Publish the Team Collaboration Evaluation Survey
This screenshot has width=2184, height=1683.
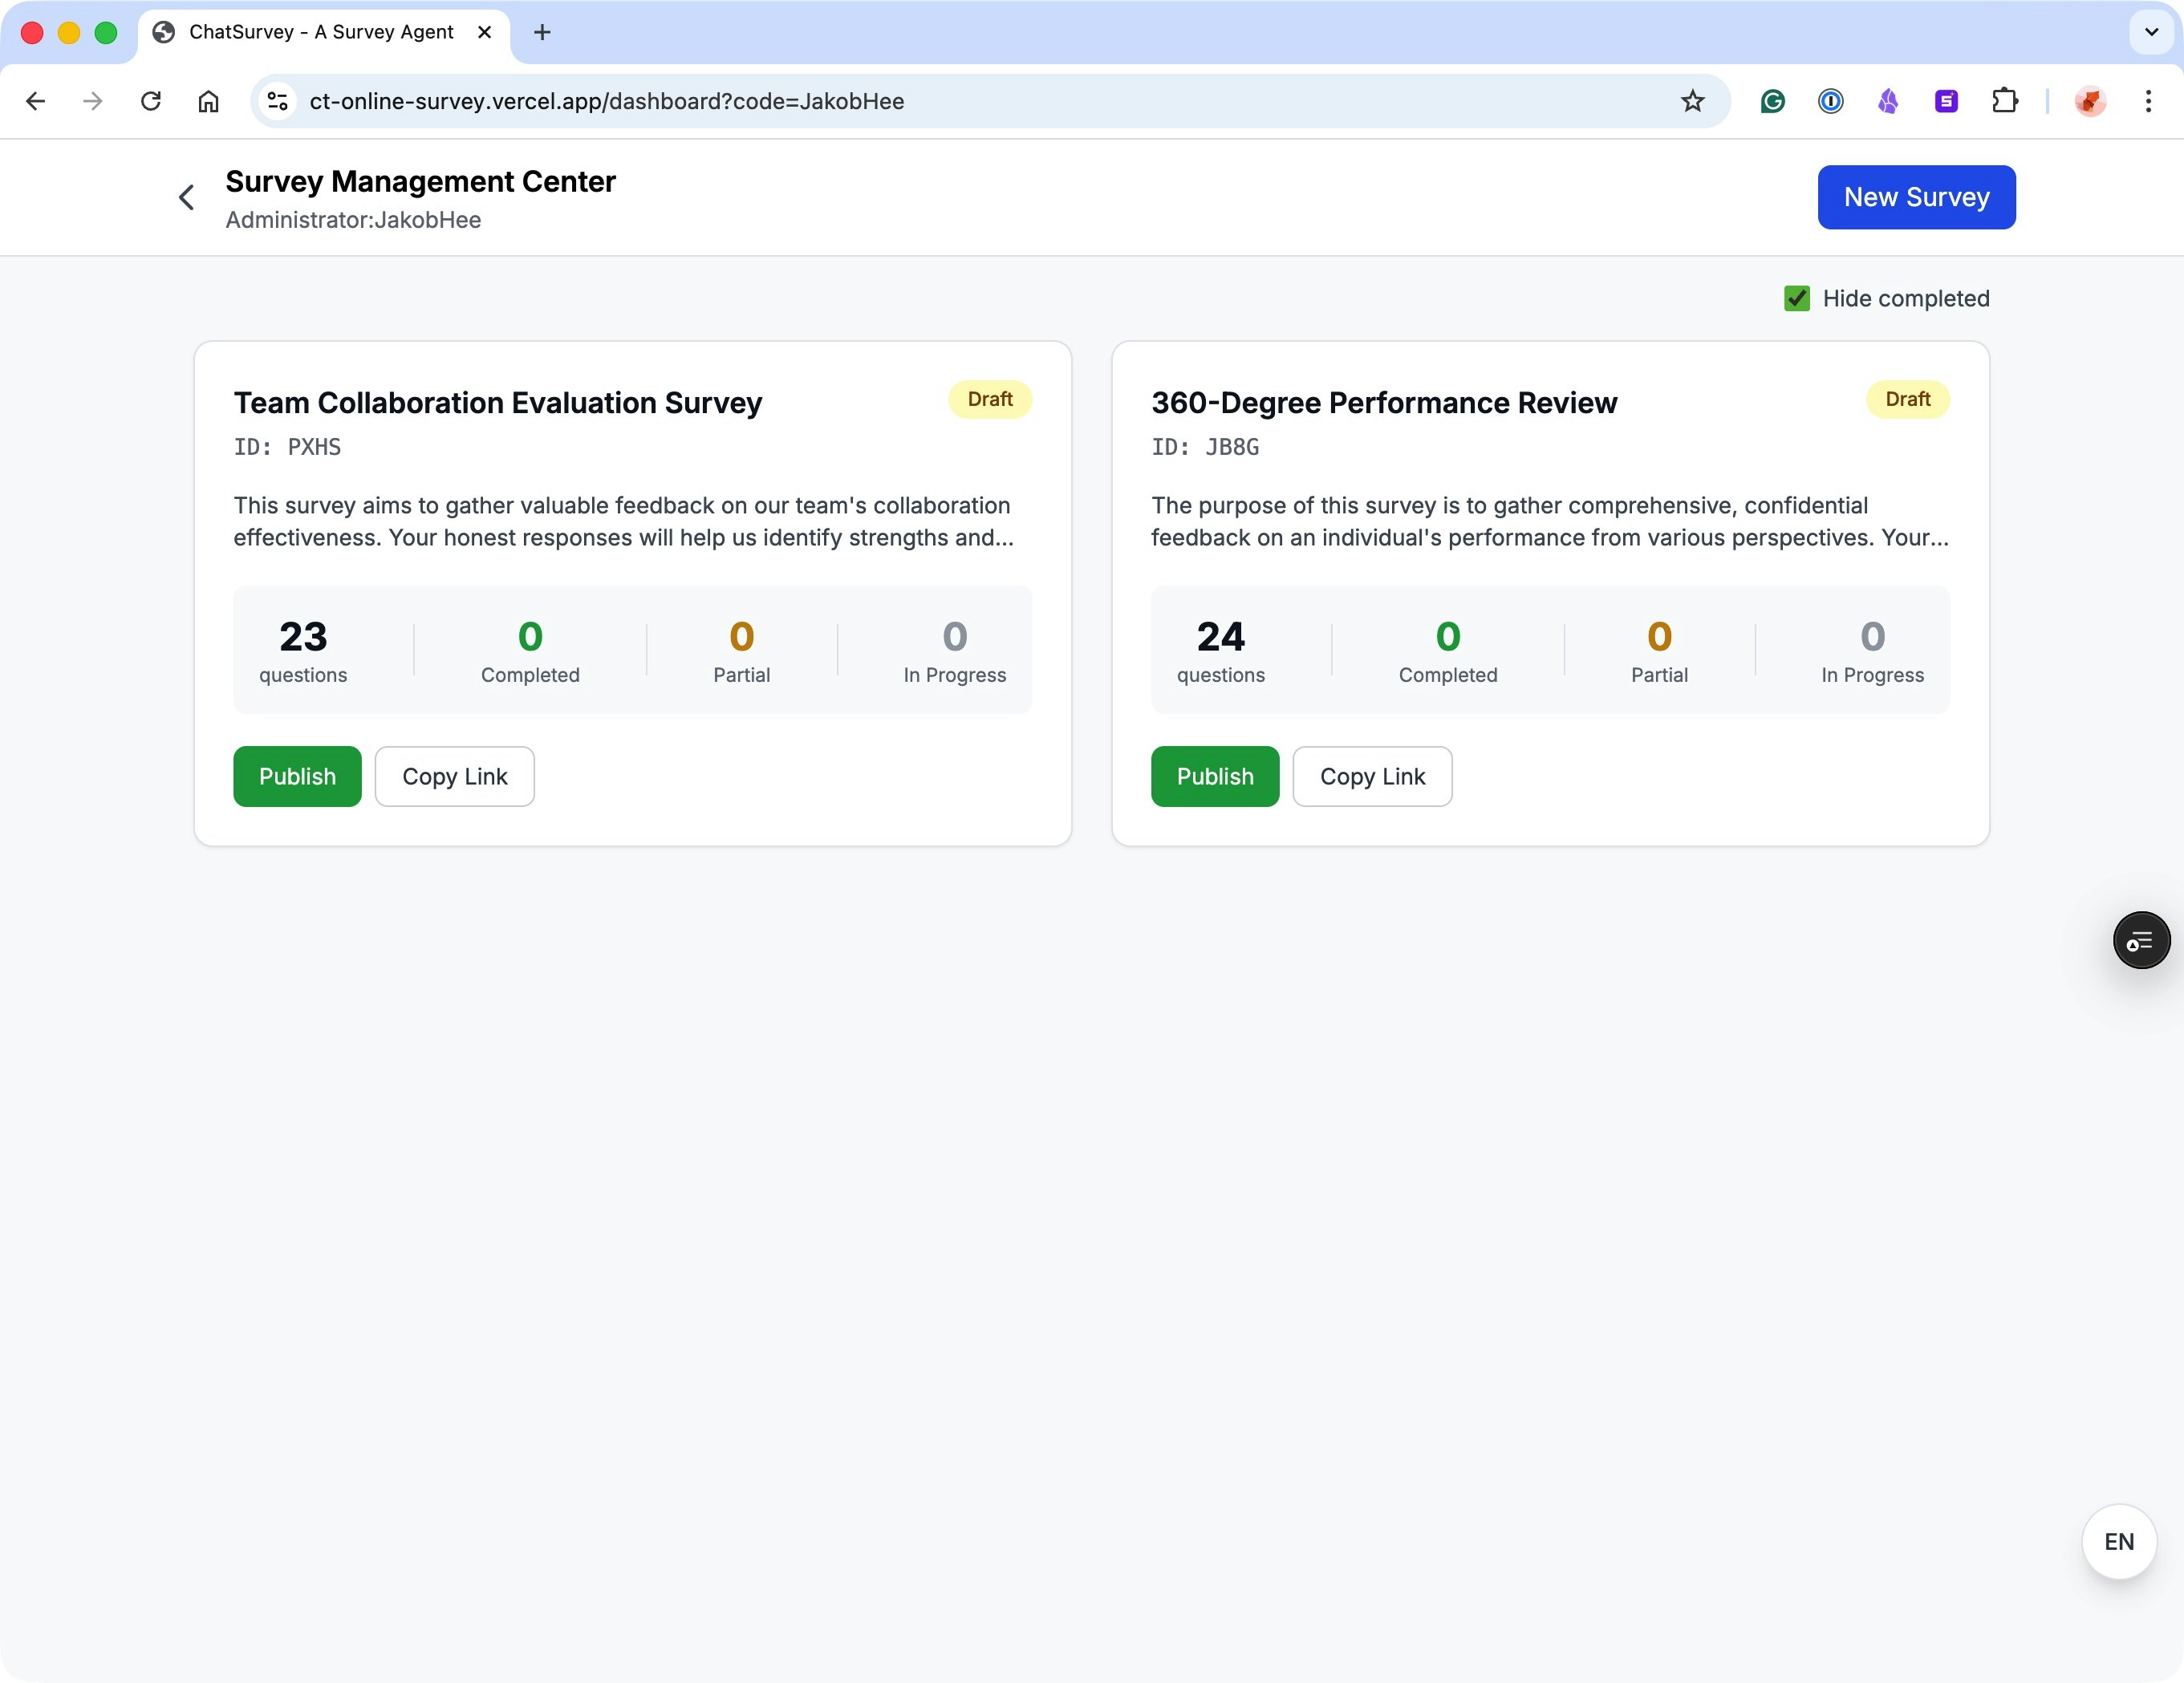[297, 776]
